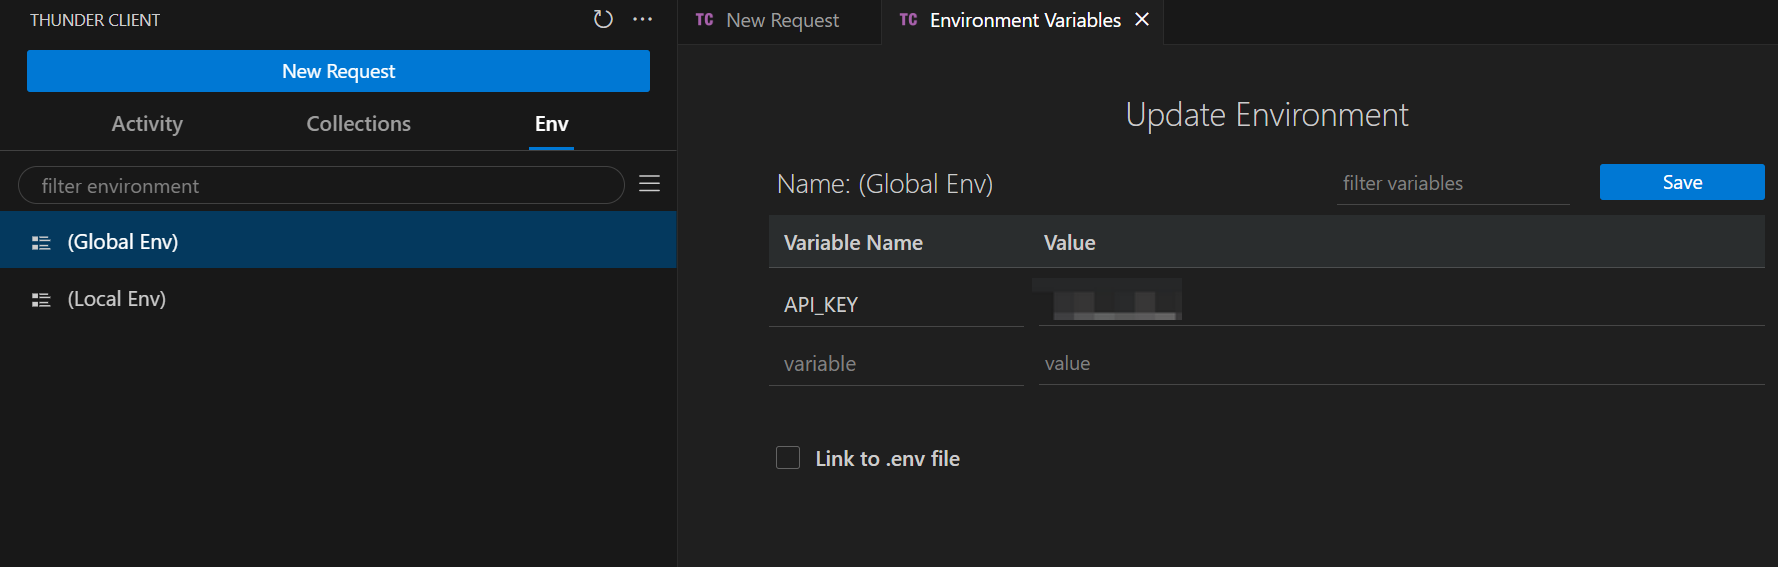
Task: Click the API_KEY variable name field
Action: point(896,305)
